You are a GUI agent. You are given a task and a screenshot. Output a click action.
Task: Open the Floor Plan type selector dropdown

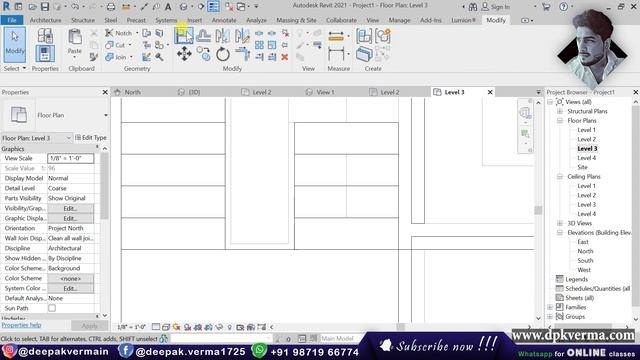106,115
